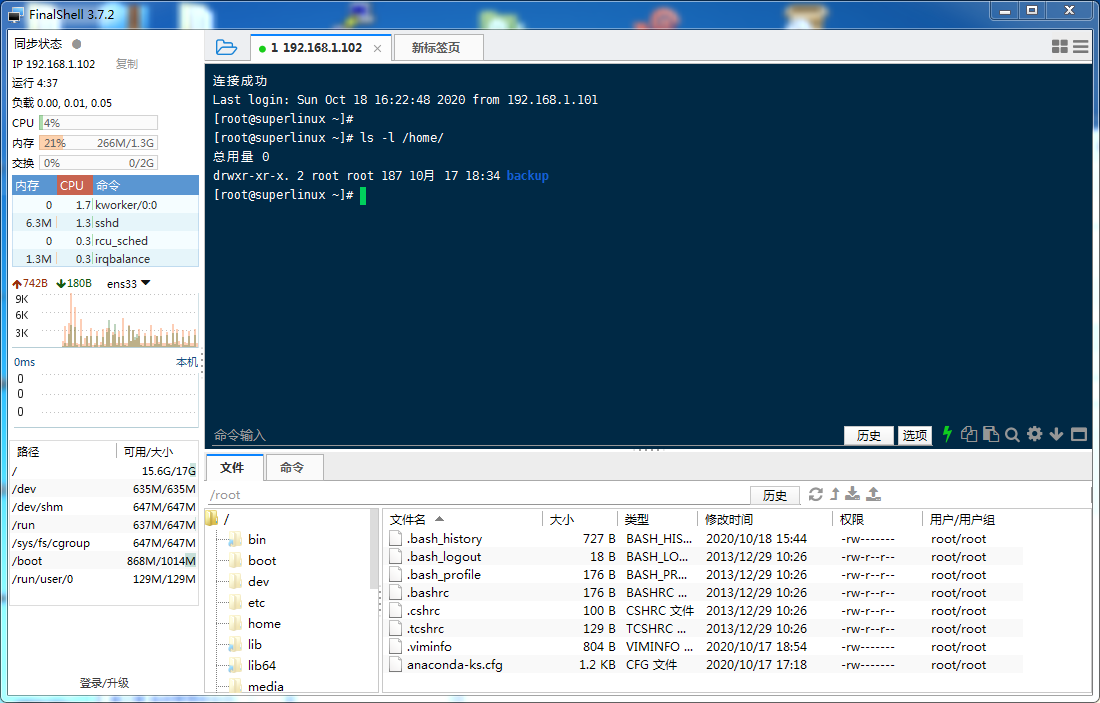
Task: Focus the 命令输入 command input field
Action: coord(524,435)
